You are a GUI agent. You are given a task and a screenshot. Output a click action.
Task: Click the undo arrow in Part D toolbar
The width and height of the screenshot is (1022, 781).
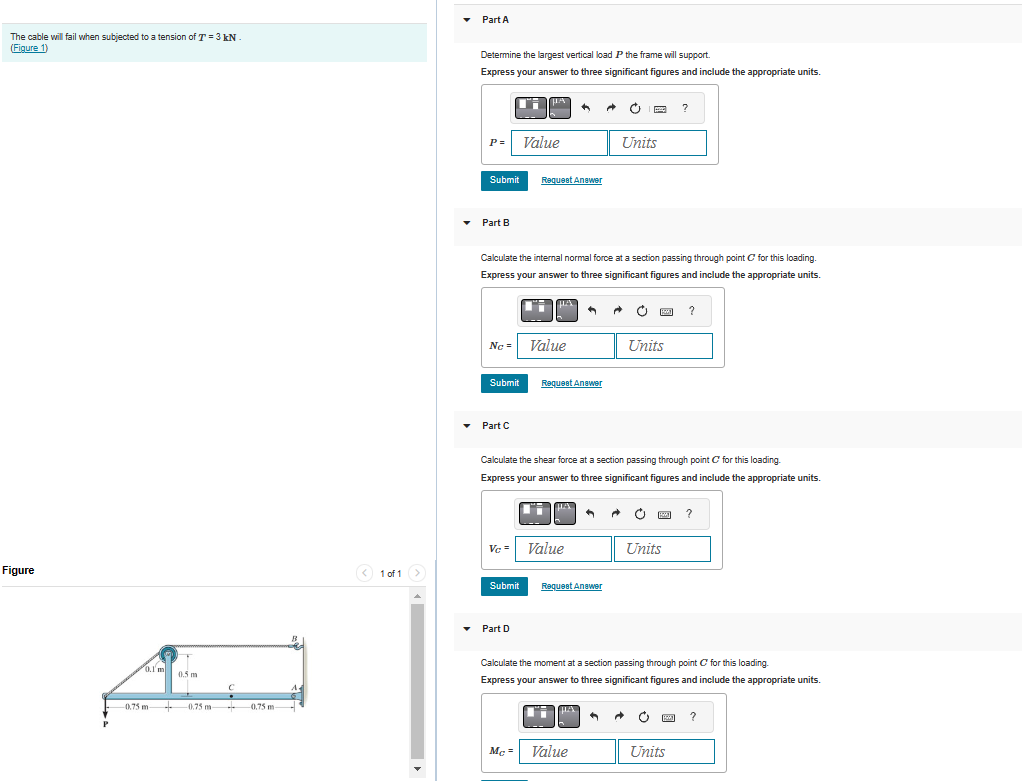tap(592, 716)
